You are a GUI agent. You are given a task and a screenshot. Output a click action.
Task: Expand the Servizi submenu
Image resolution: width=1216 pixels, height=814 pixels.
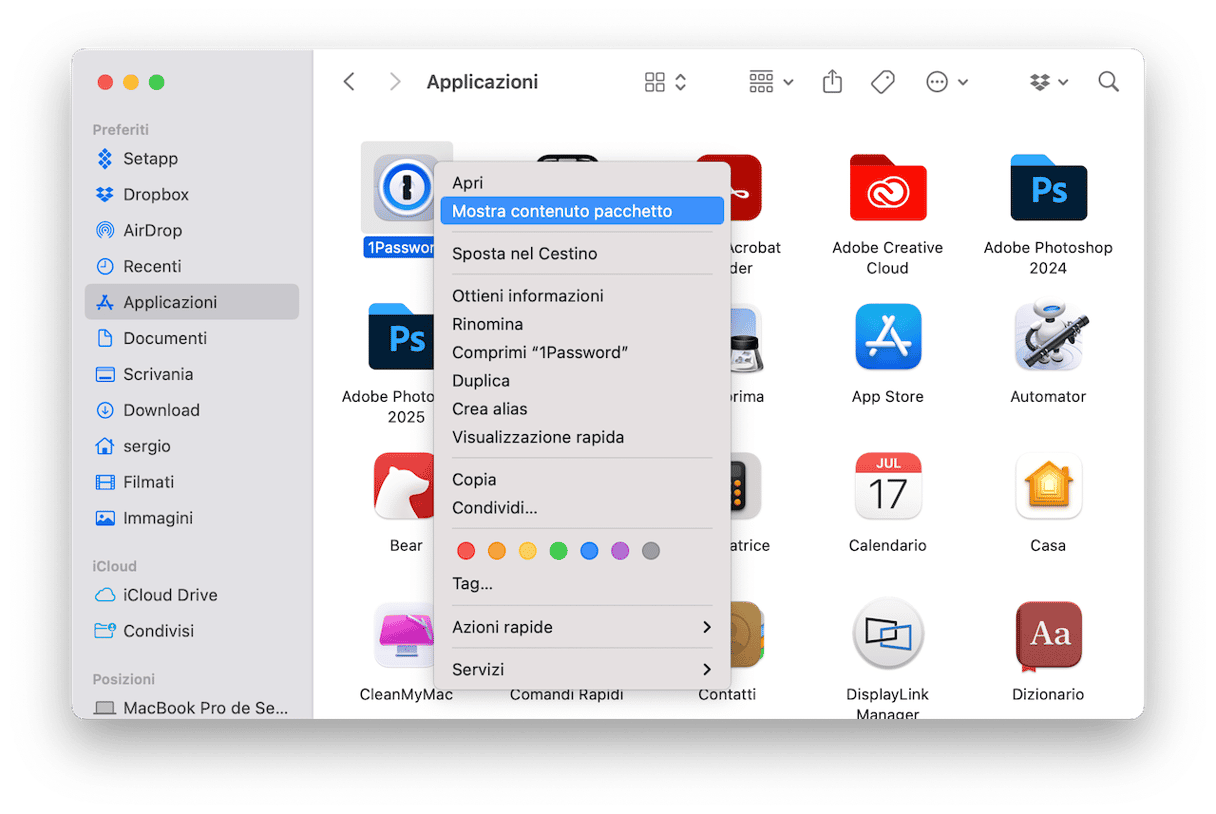tap(581, 669)
